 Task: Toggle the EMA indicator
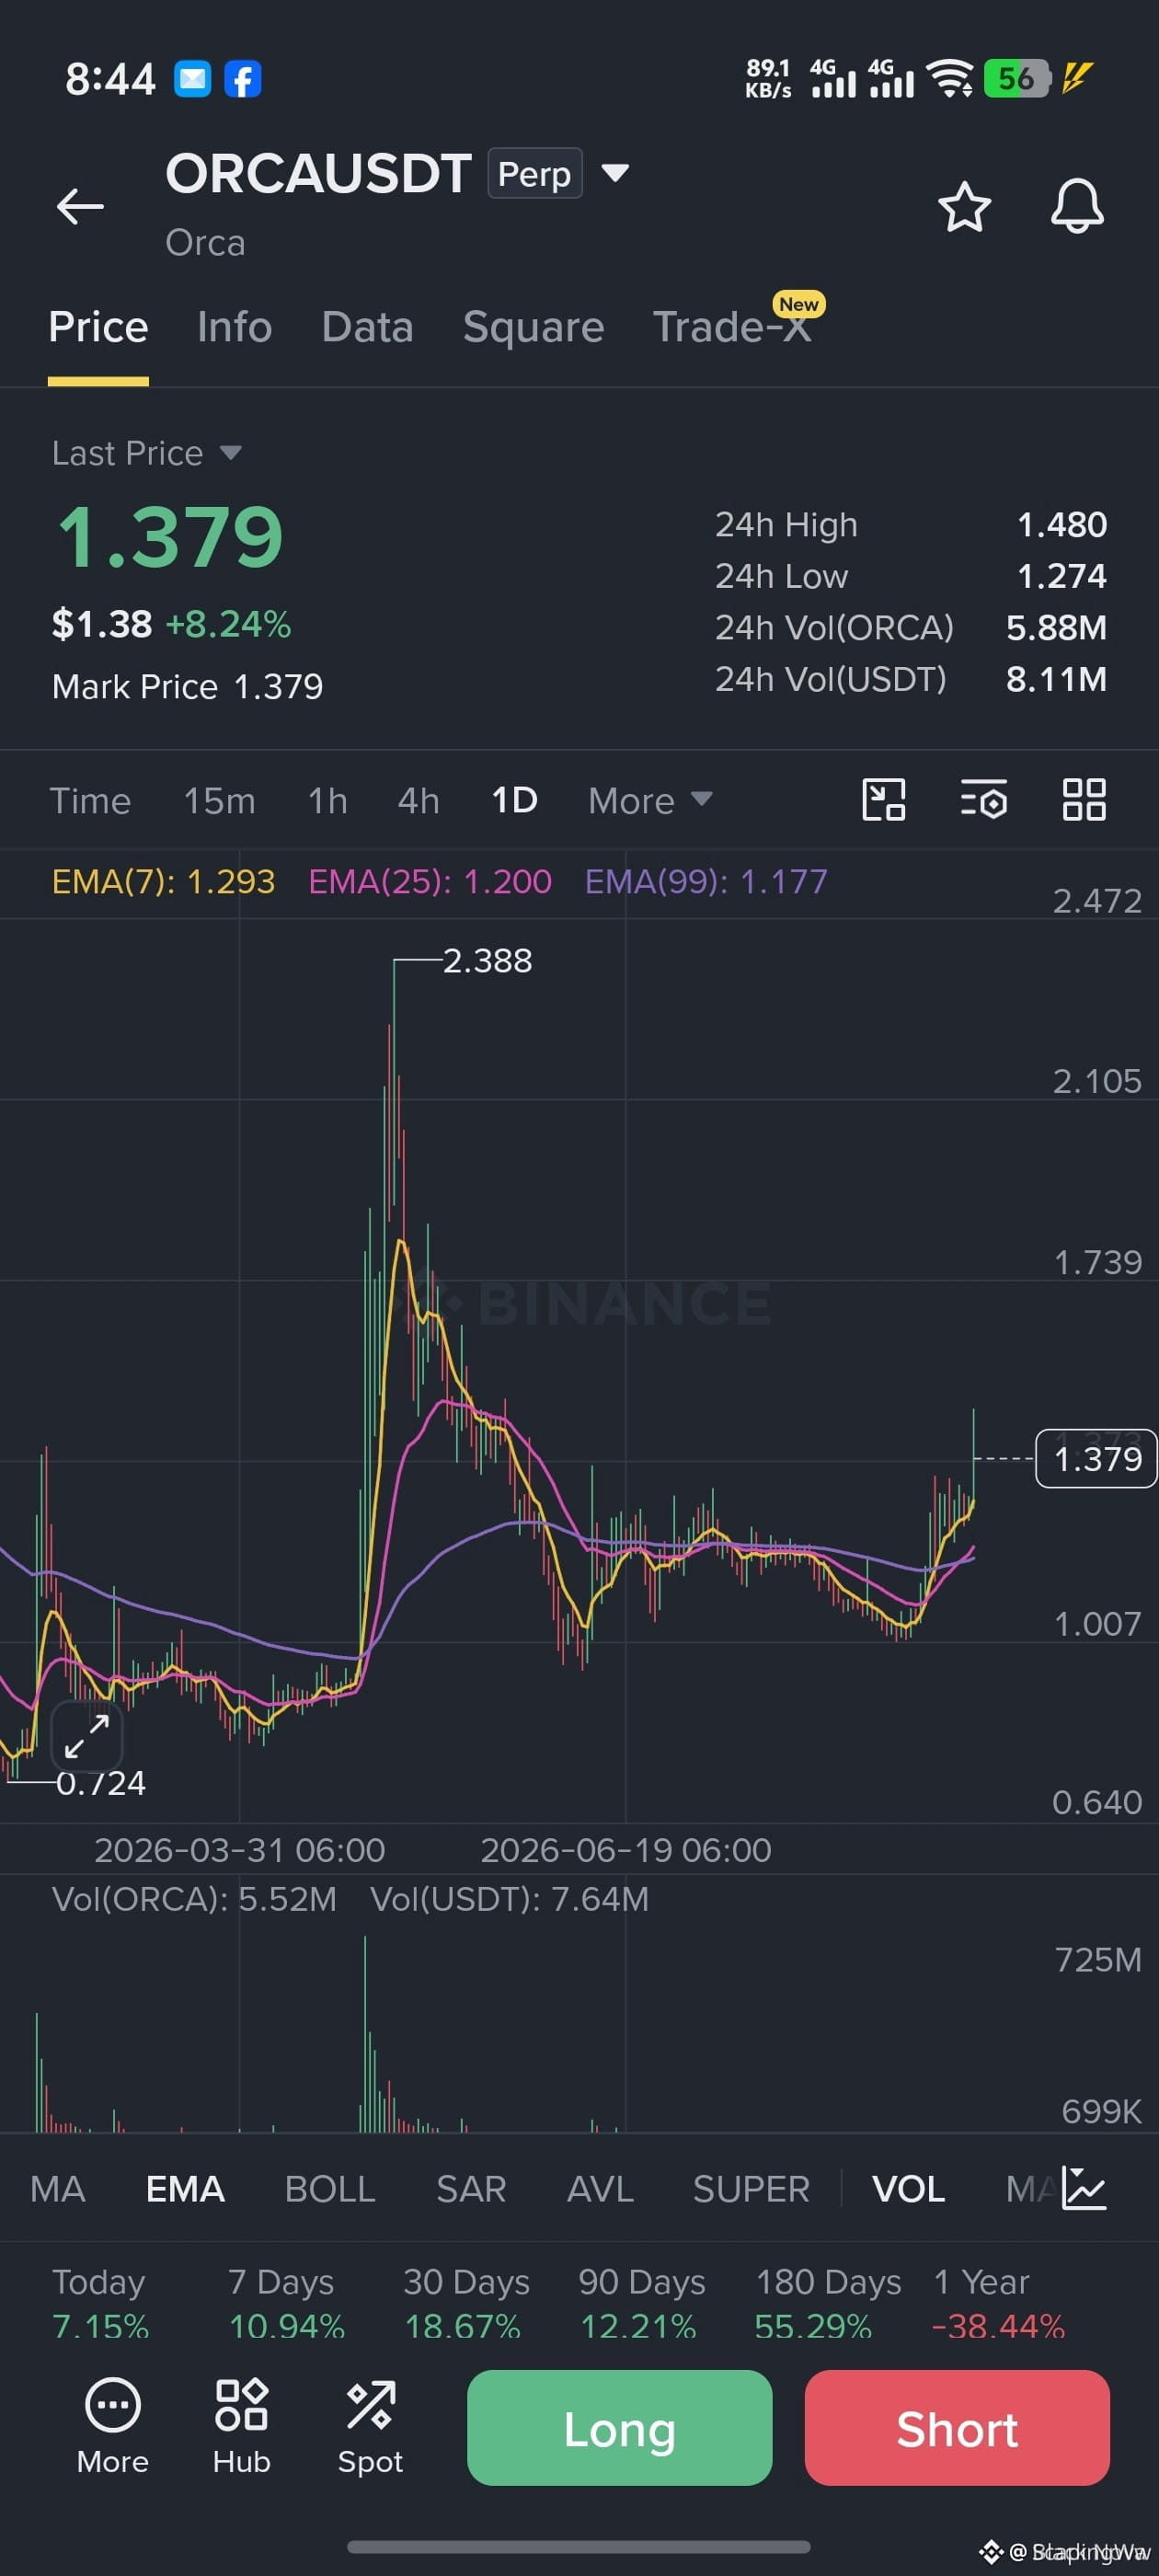click(185, 2189)
